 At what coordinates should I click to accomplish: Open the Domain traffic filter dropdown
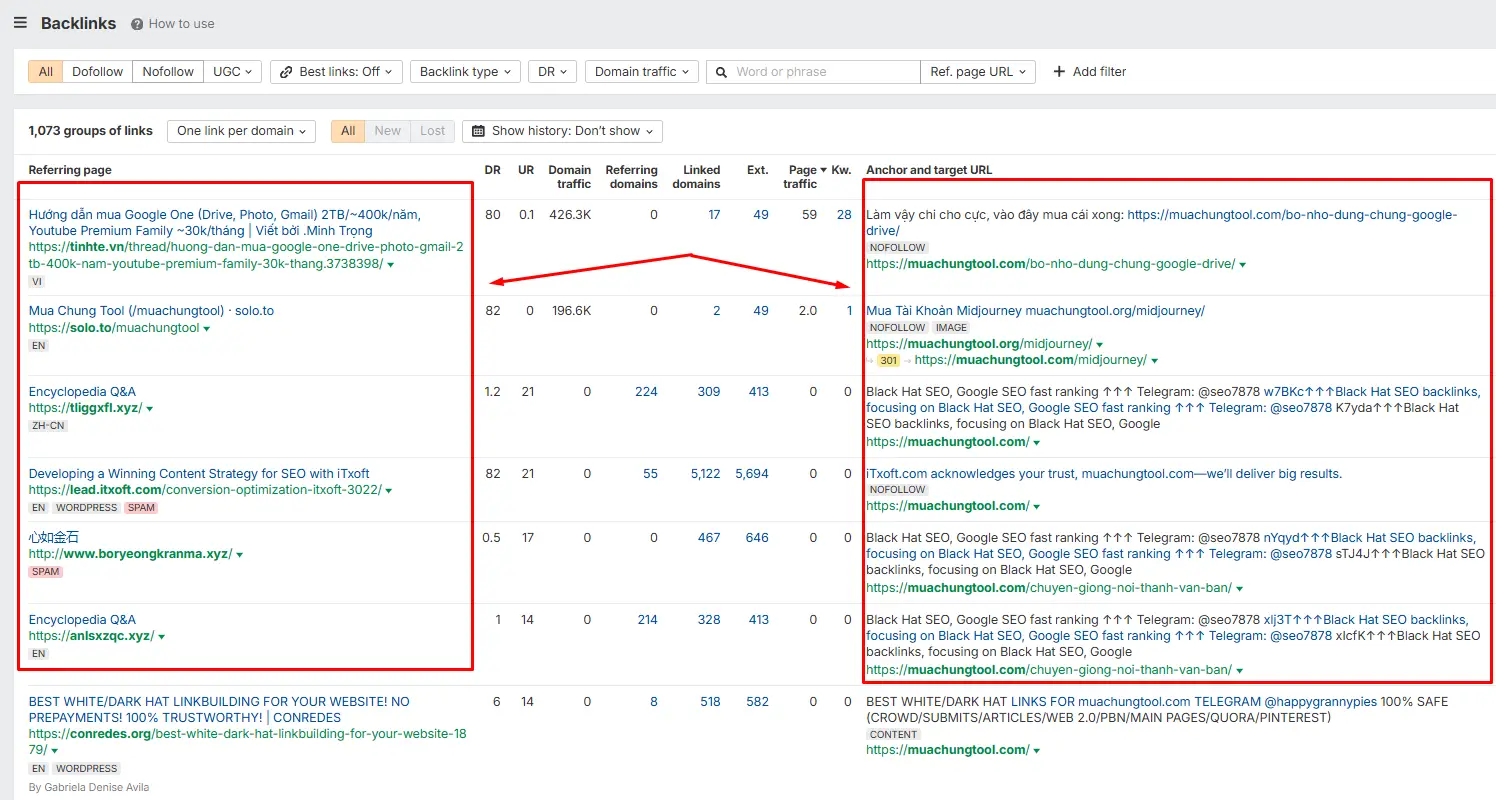pyautogui.click(x=642, y=72)
